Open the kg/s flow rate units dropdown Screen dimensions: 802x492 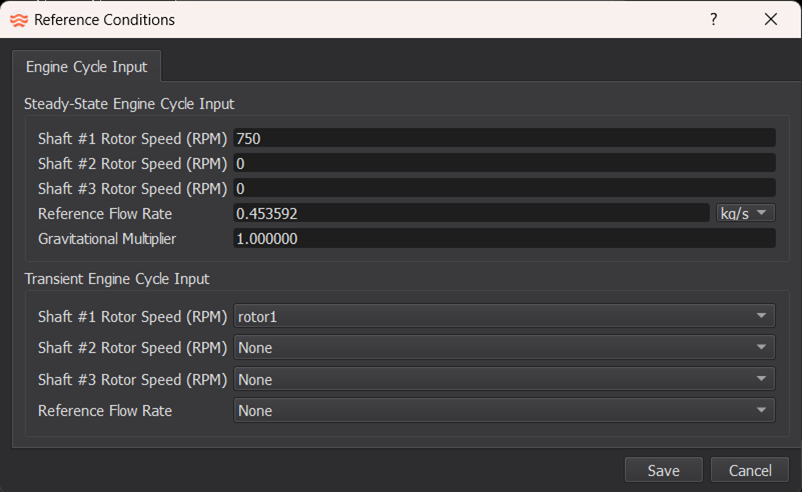pyautogui.click(x=746, y=213)
